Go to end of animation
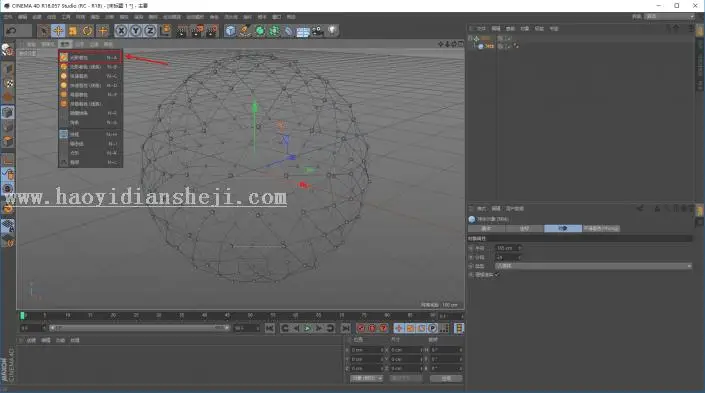Viewport: 705px width, 393px height. tap(345, 328)
